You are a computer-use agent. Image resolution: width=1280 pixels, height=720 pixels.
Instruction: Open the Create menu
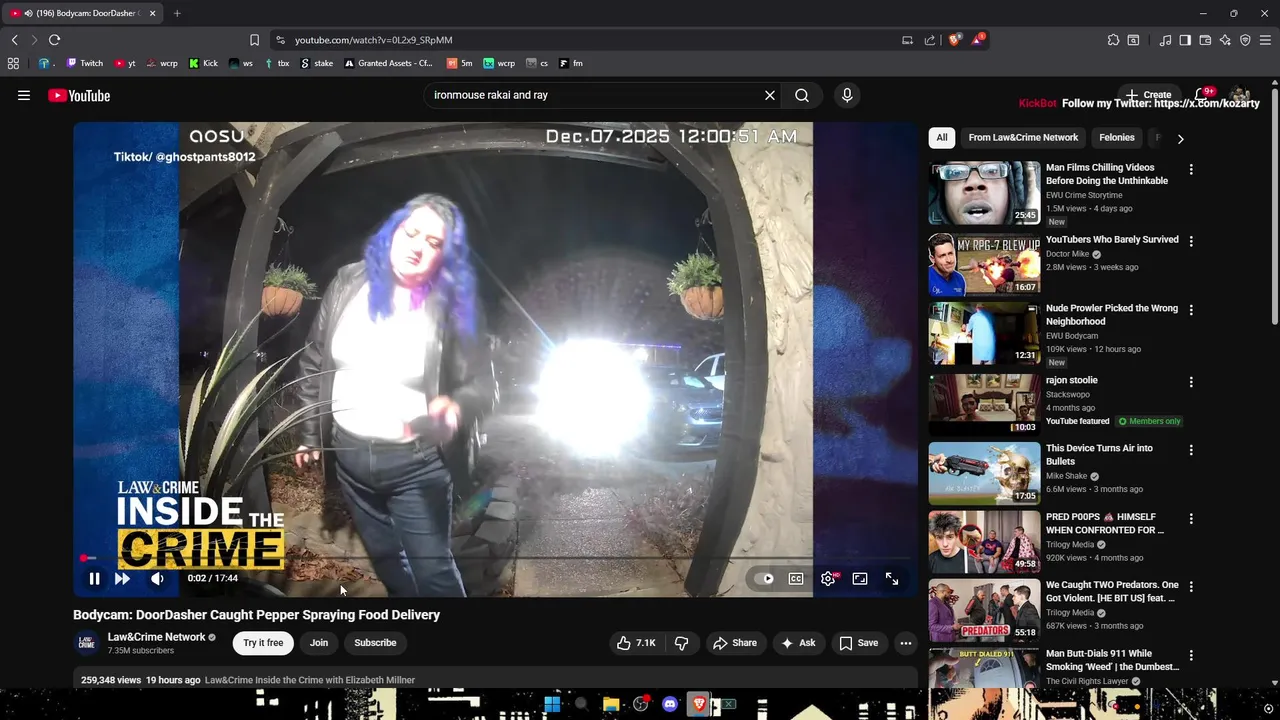click(1148, 95)
